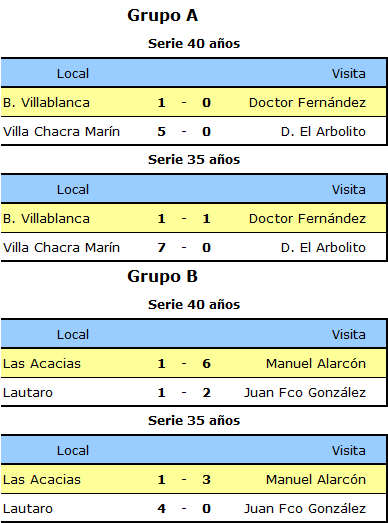Click D. El Arbolito in the 7-0 row

click(323, 247)
